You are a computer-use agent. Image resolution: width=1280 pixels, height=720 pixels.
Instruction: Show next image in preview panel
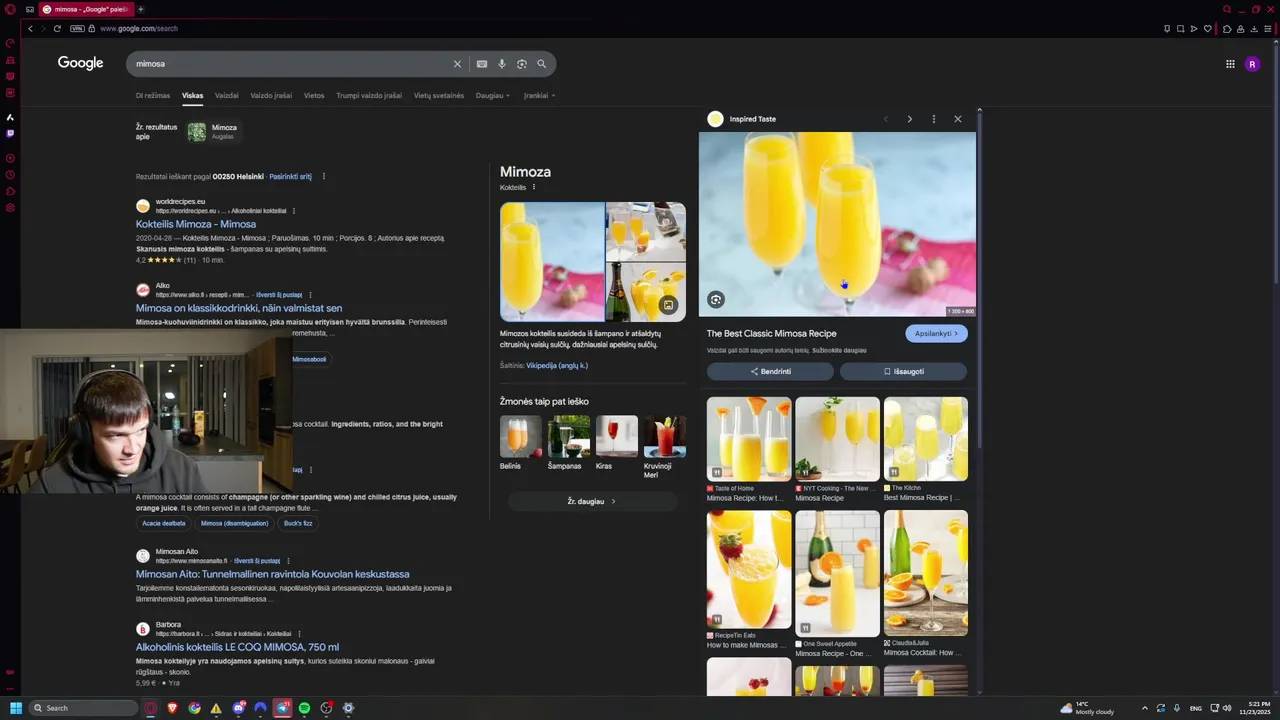click(x=909, y=119)
